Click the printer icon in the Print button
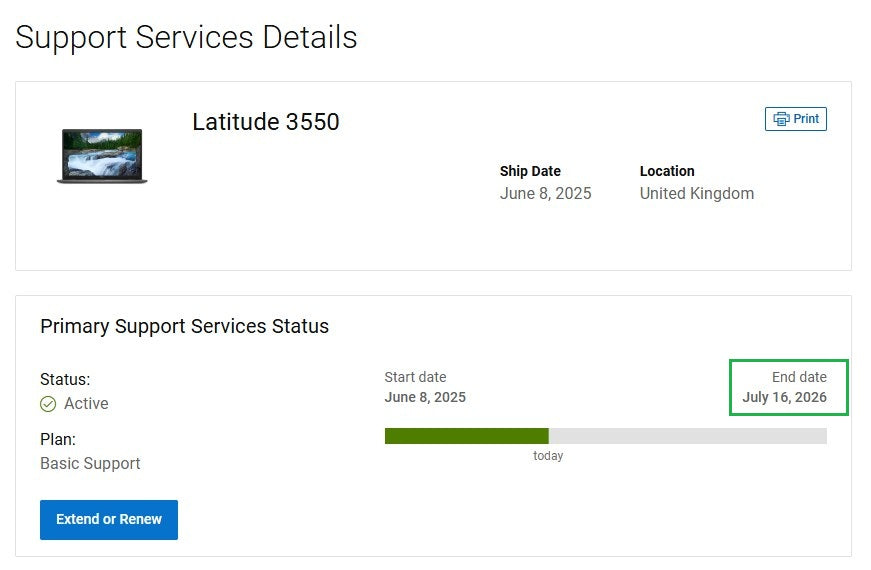The width and height of the screenshot is (871, 570). click(x=781, y=119)
